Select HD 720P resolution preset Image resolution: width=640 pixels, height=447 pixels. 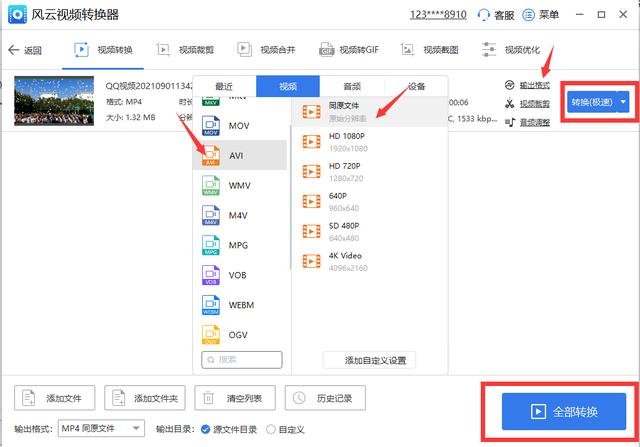(370, 171)
